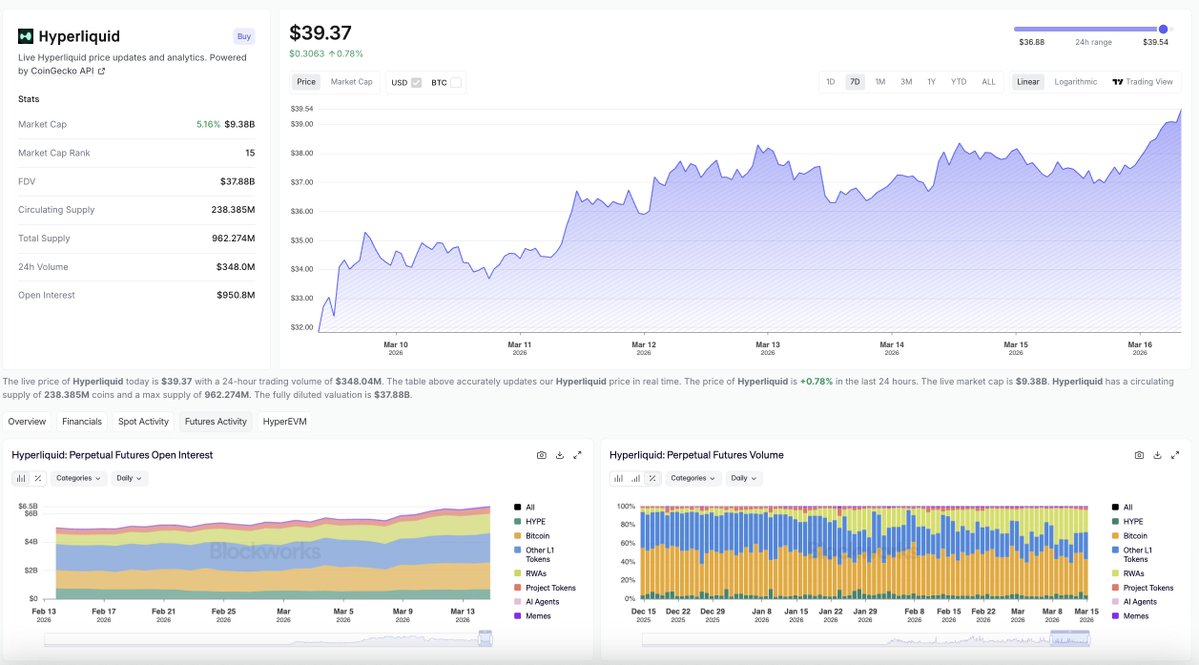Toggle Other L1 Tokens in Open Interest legend
Viewport: 1199px width, 665px height.
pyautogui.click(x=534, y=554)
